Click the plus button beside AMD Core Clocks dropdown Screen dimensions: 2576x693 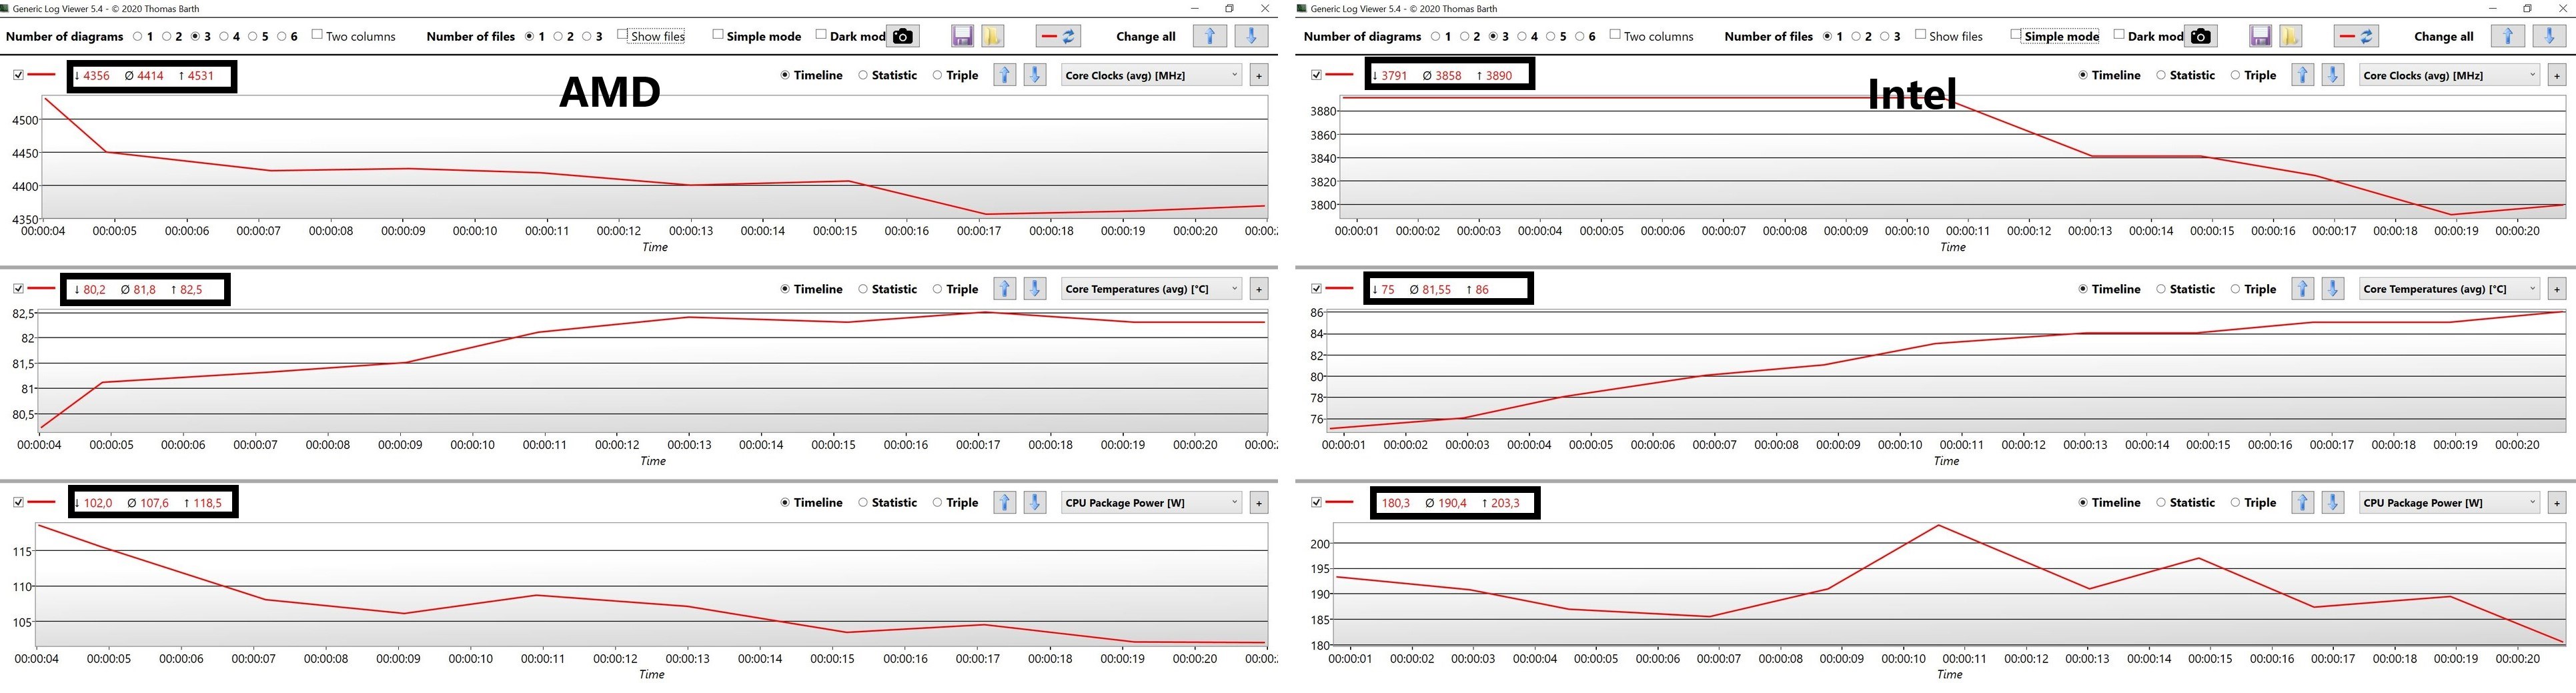tap(1259, 75)
